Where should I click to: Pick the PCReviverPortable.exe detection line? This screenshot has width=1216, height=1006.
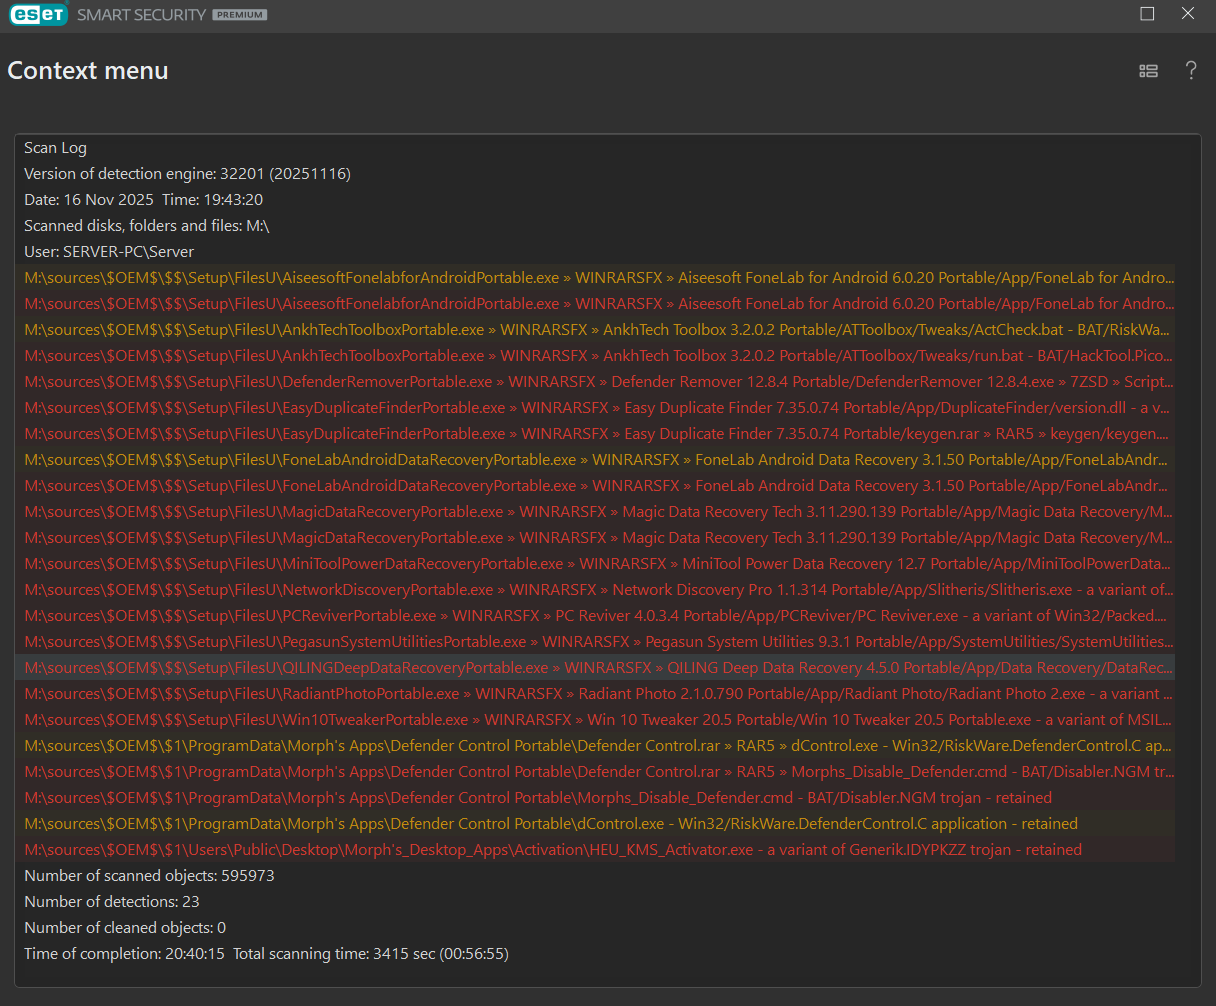point(598,616)
